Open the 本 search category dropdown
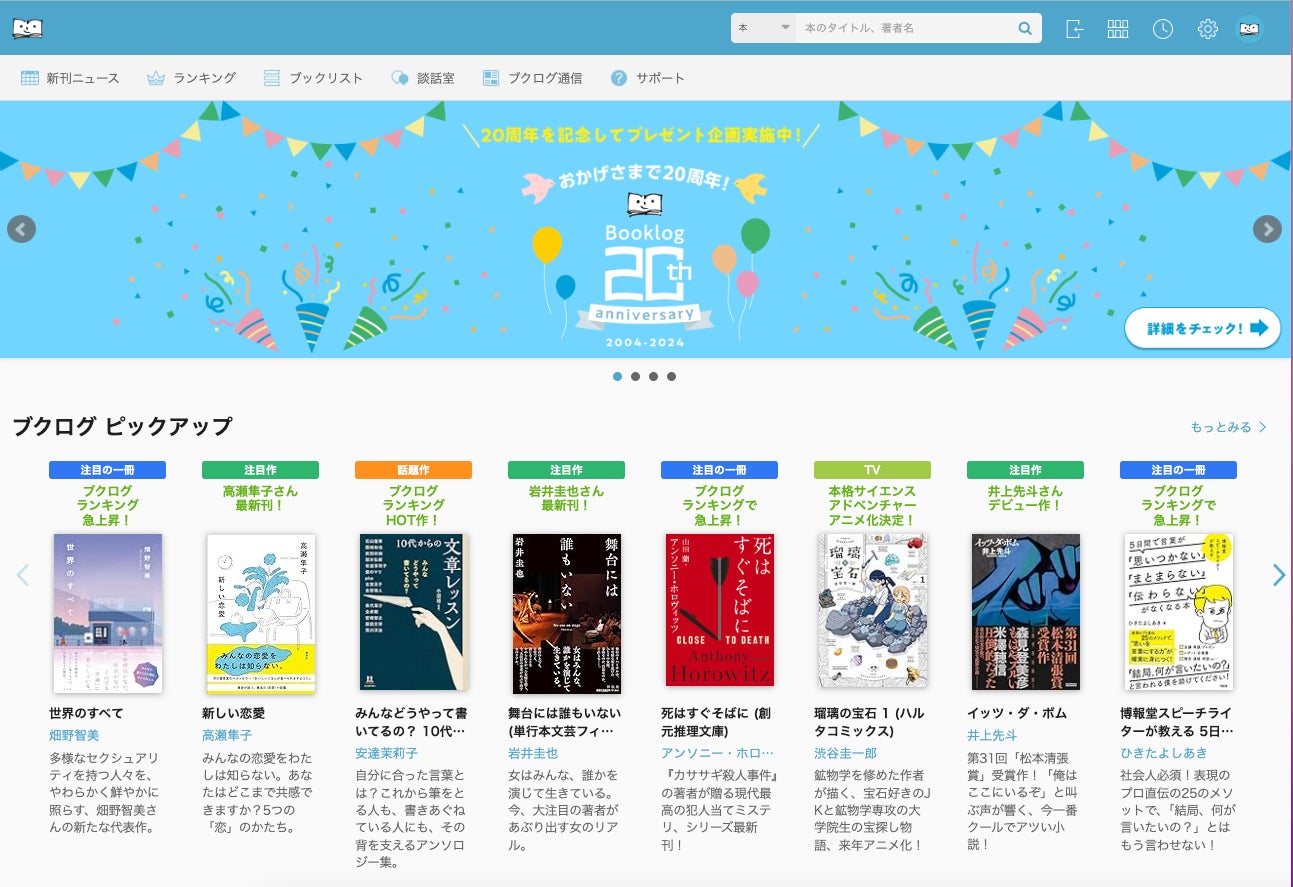Image resolution: width=1293 pixels, height=887 pixels. tap(763, 28)
